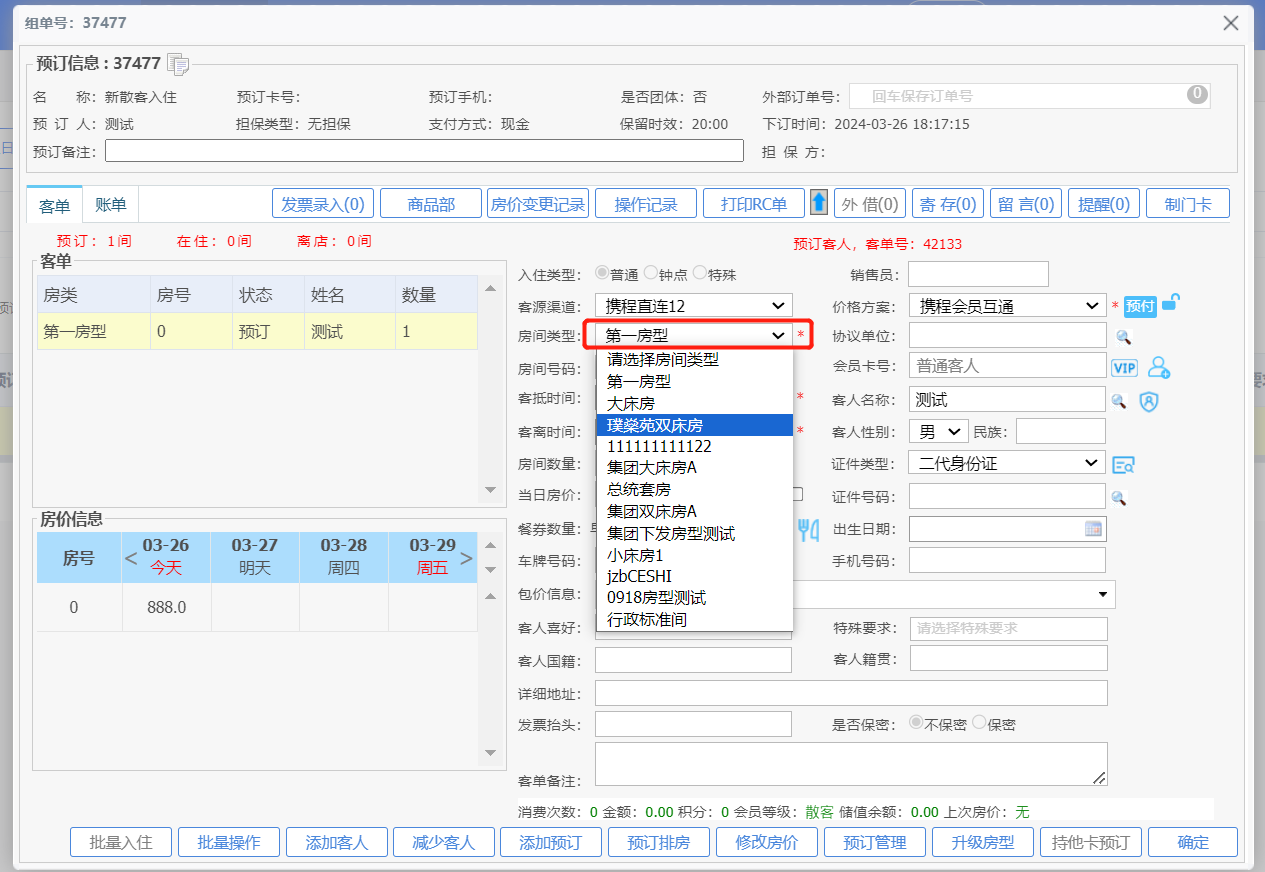Click the 修改房价 button
Screen dimensions: 1265x872
(x=767, y=842)
